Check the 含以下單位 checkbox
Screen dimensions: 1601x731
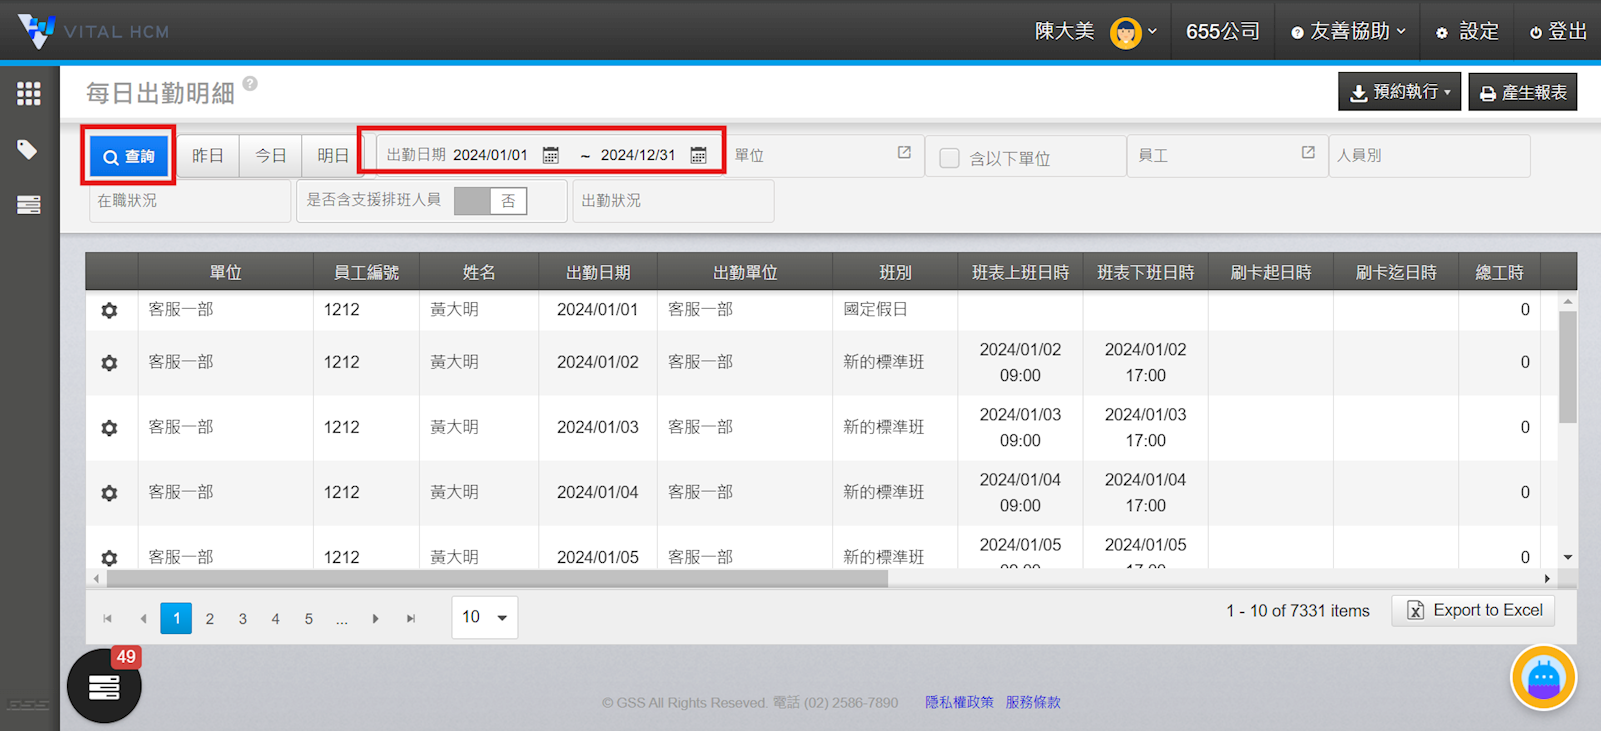950,158
